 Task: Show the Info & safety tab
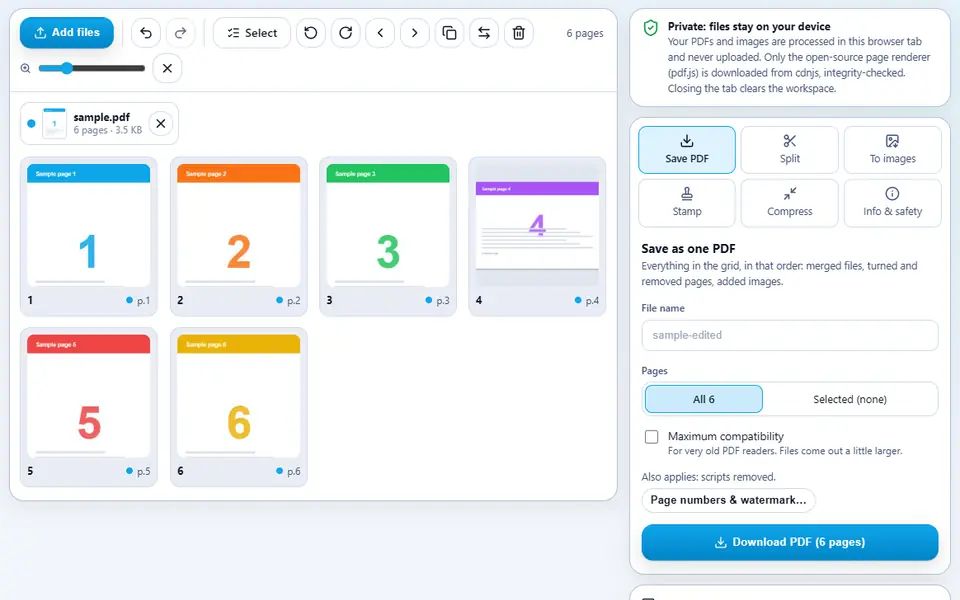[893, 203]
